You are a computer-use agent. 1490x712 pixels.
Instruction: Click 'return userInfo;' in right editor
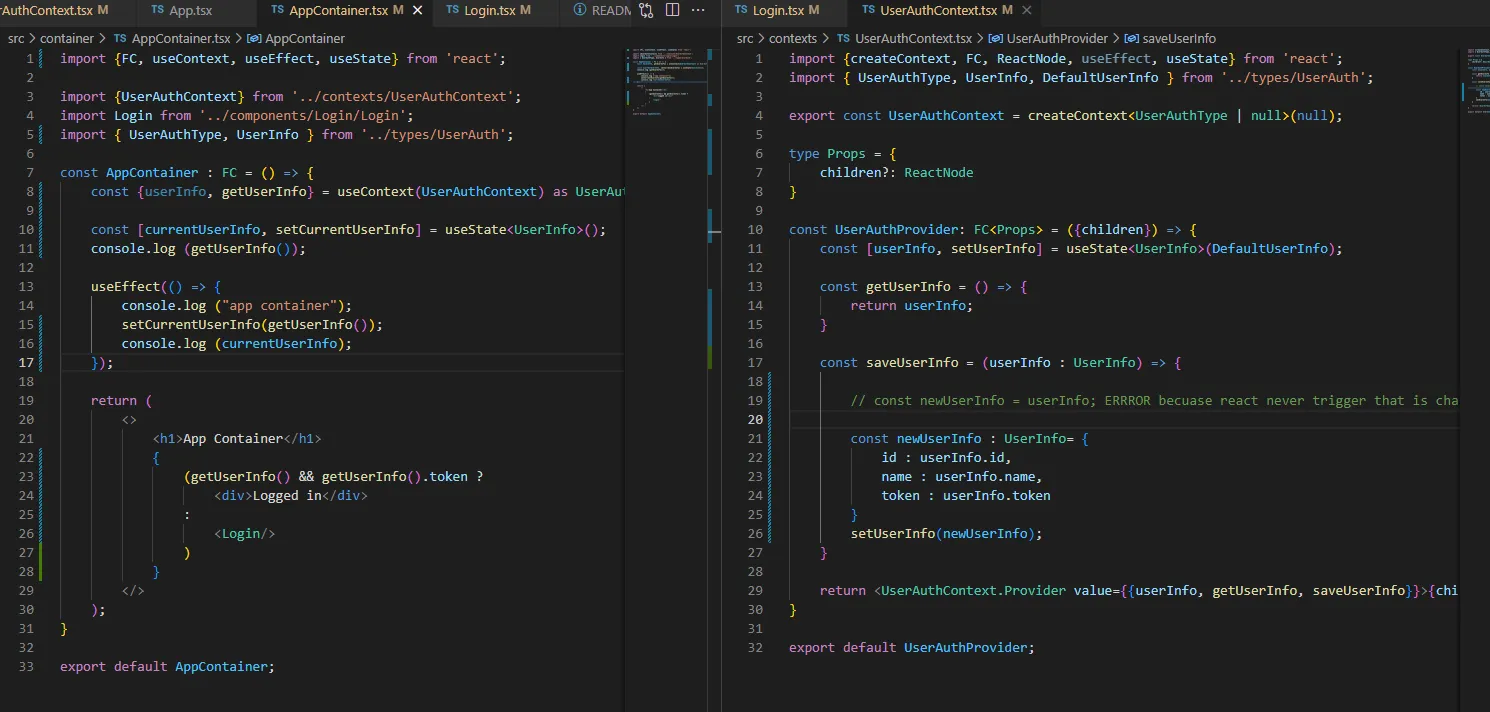pos(911,305)
